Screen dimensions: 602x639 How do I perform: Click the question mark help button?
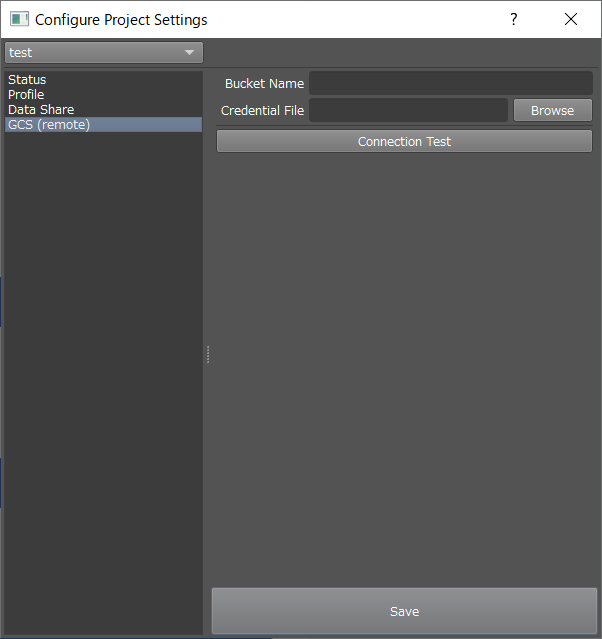514,19
